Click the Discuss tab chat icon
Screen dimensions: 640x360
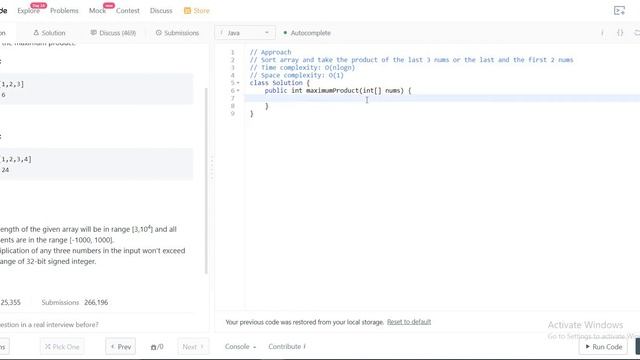93,33
